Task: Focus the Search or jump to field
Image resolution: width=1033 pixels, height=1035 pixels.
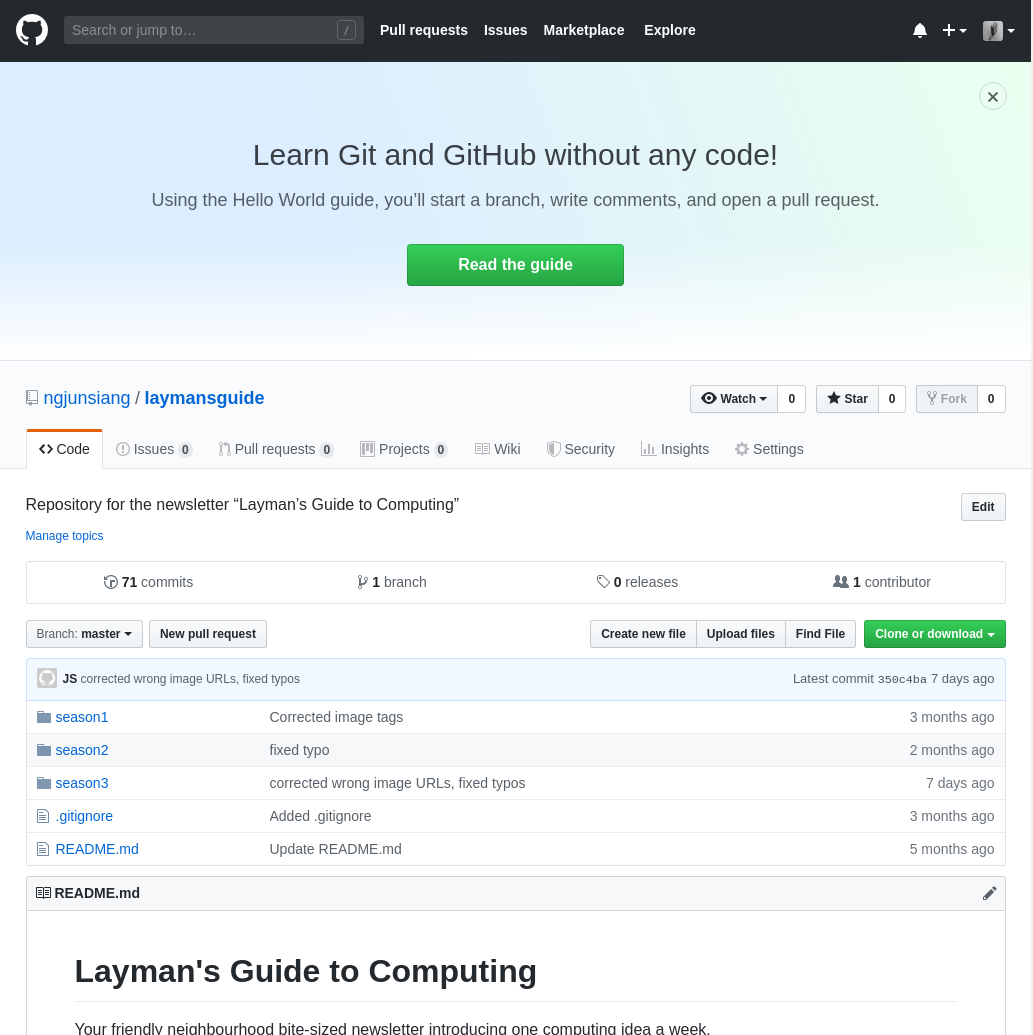Action: pyautogui.click(x=213, y=30)
